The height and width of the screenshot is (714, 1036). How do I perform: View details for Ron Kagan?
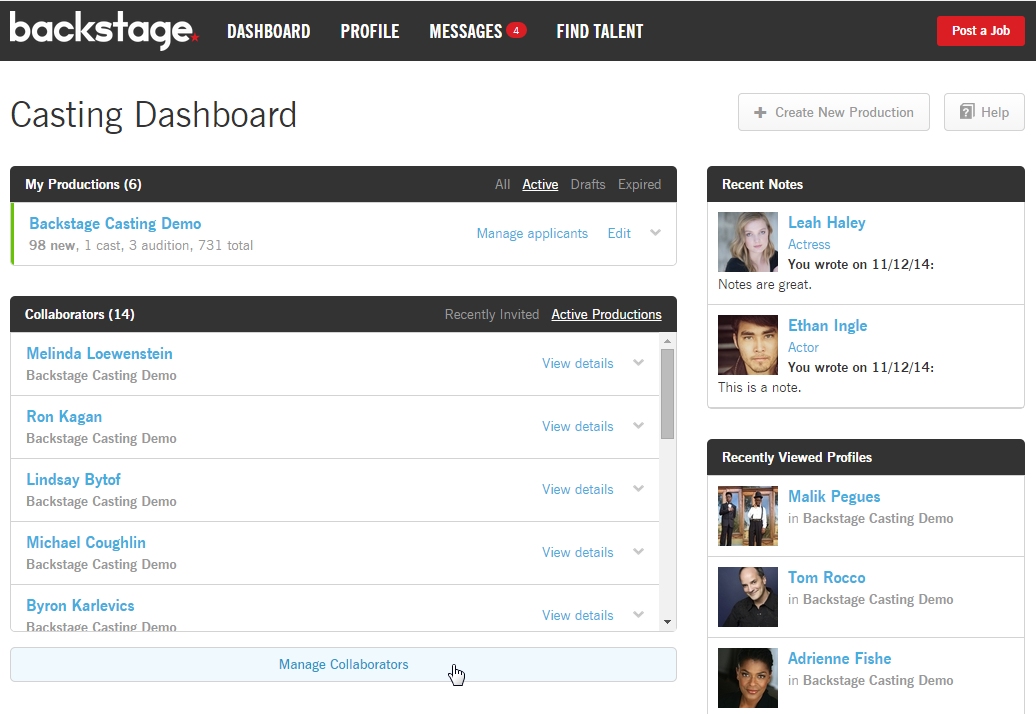577,426
